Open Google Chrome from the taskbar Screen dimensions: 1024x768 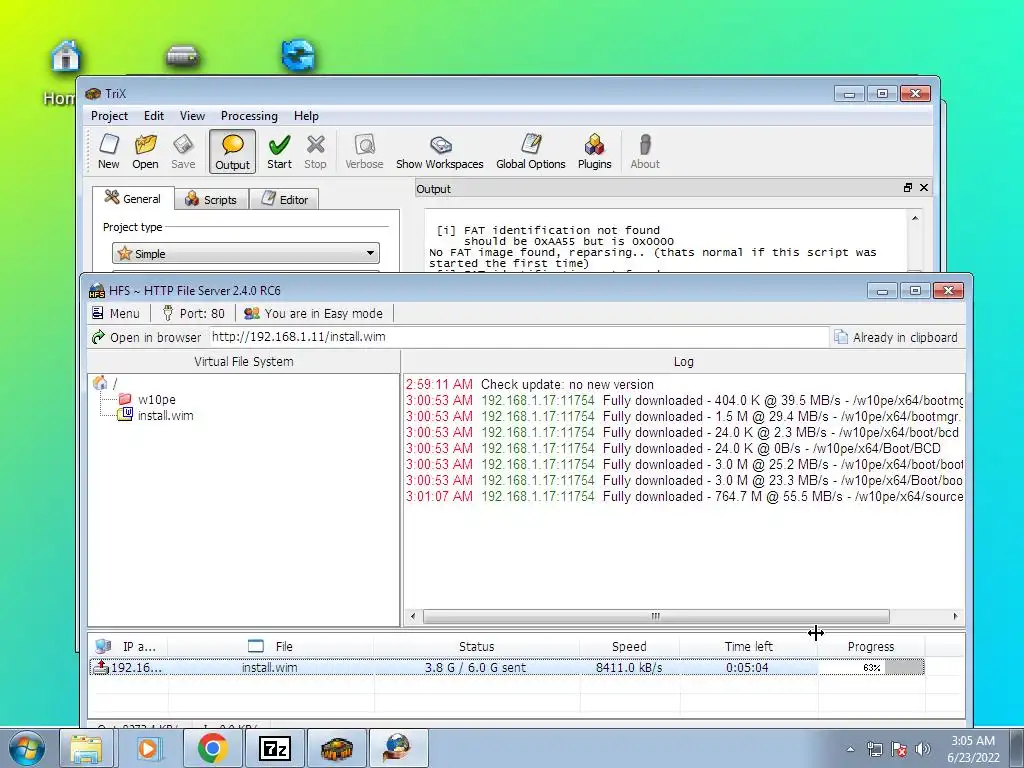(x=212, y=749)
